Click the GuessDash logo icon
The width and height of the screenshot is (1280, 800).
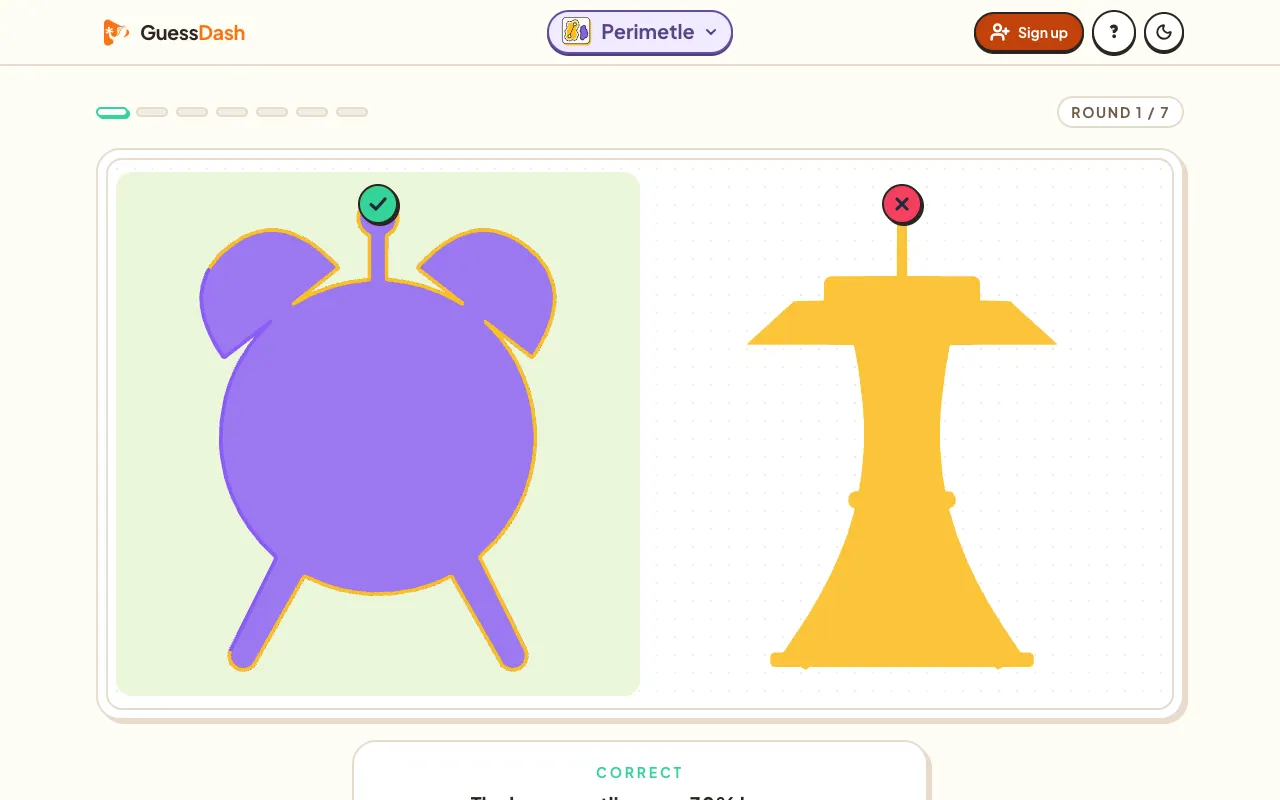click(116, 33)
